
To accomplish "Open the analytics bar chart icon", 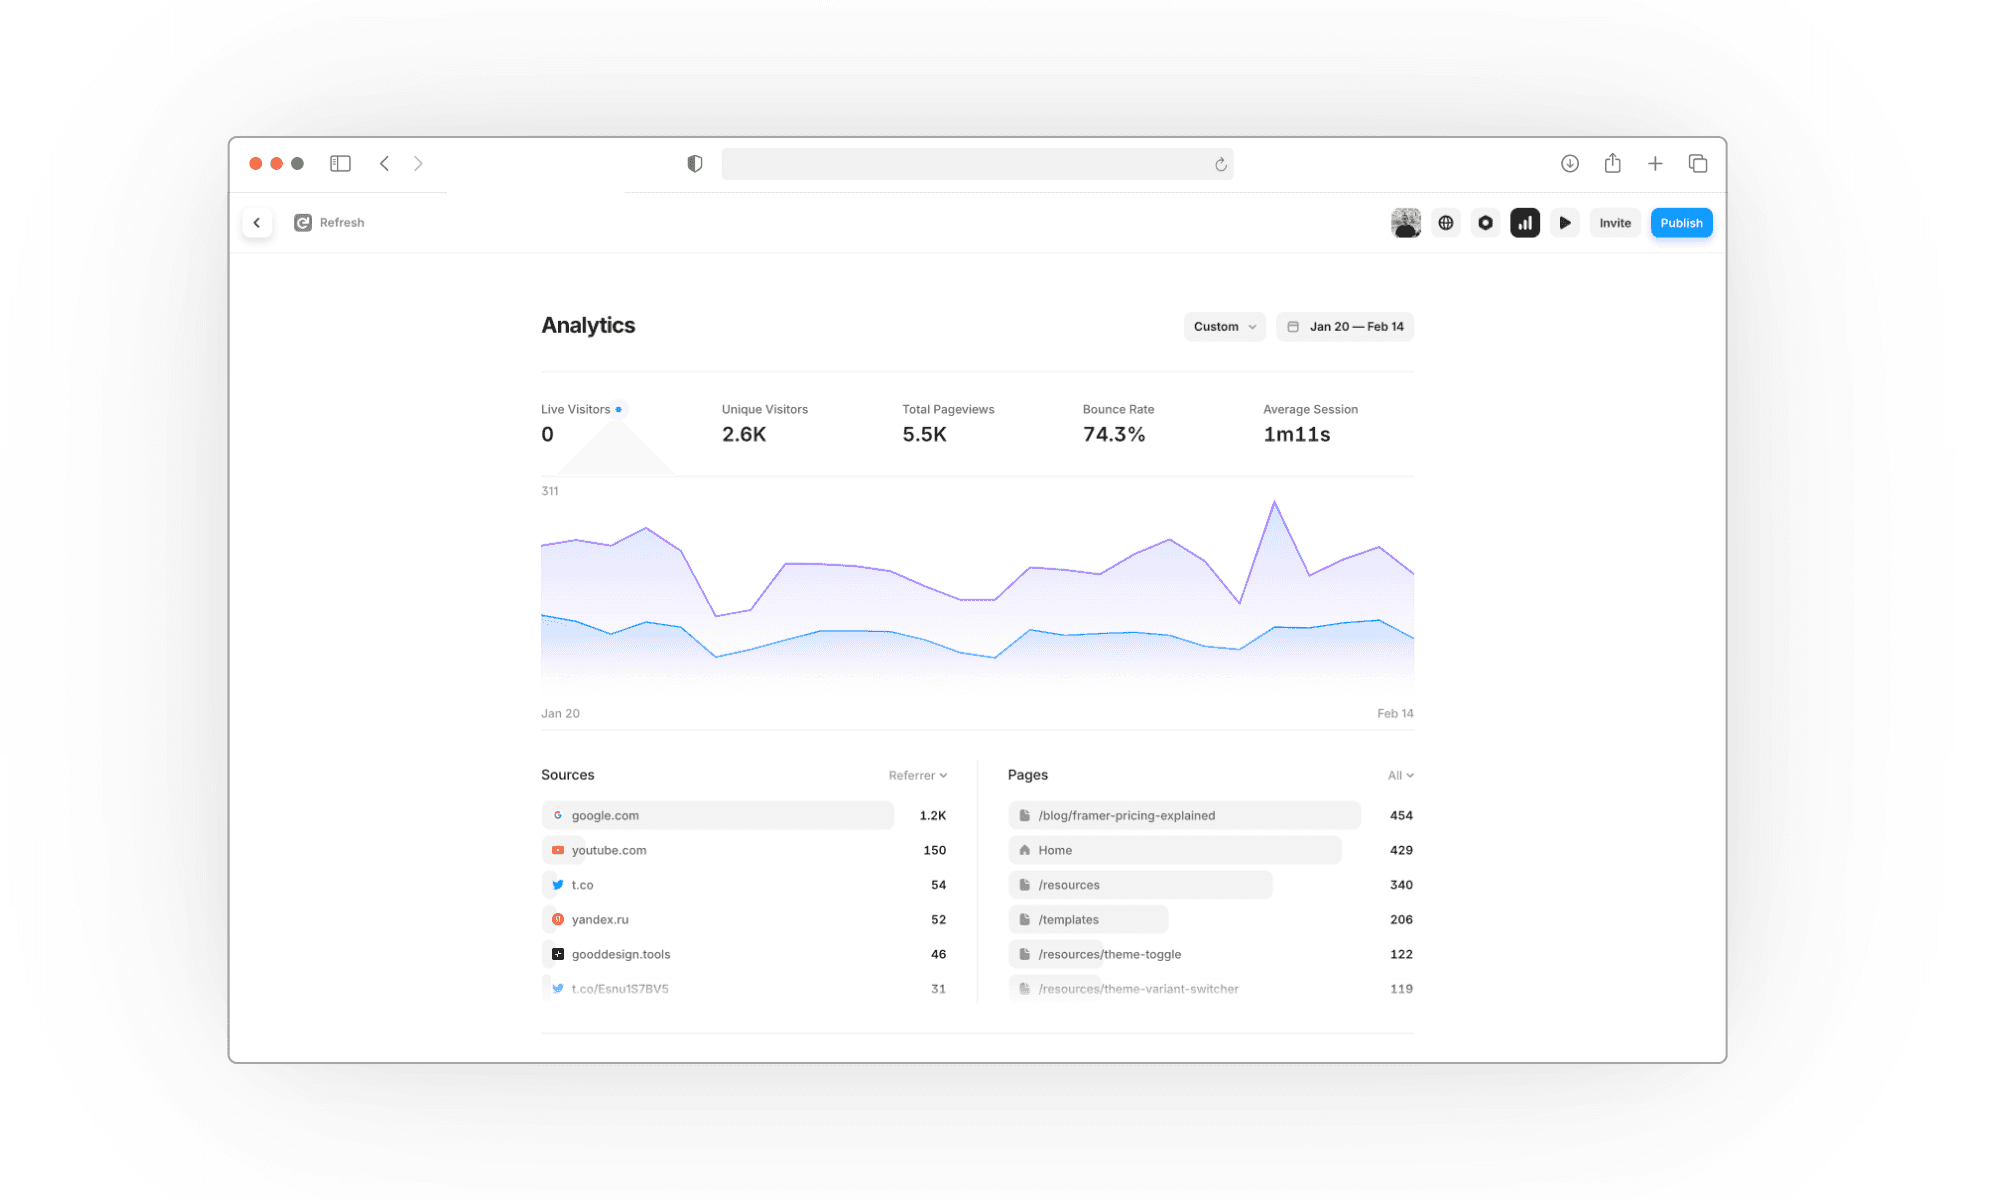I will click(x=1524, y=223).
